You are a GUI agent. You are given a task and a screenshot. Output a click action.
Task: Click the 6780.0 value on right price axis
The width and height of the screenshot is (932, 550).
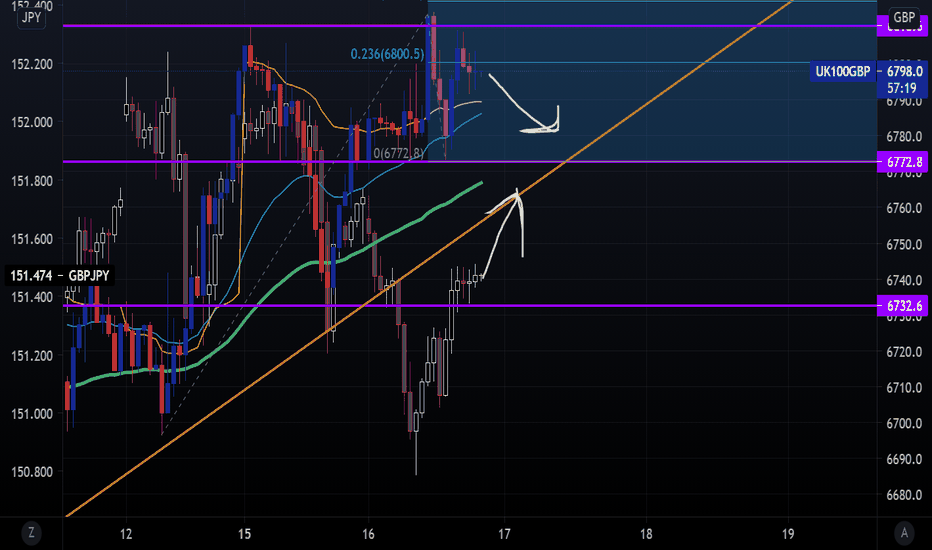904,137
